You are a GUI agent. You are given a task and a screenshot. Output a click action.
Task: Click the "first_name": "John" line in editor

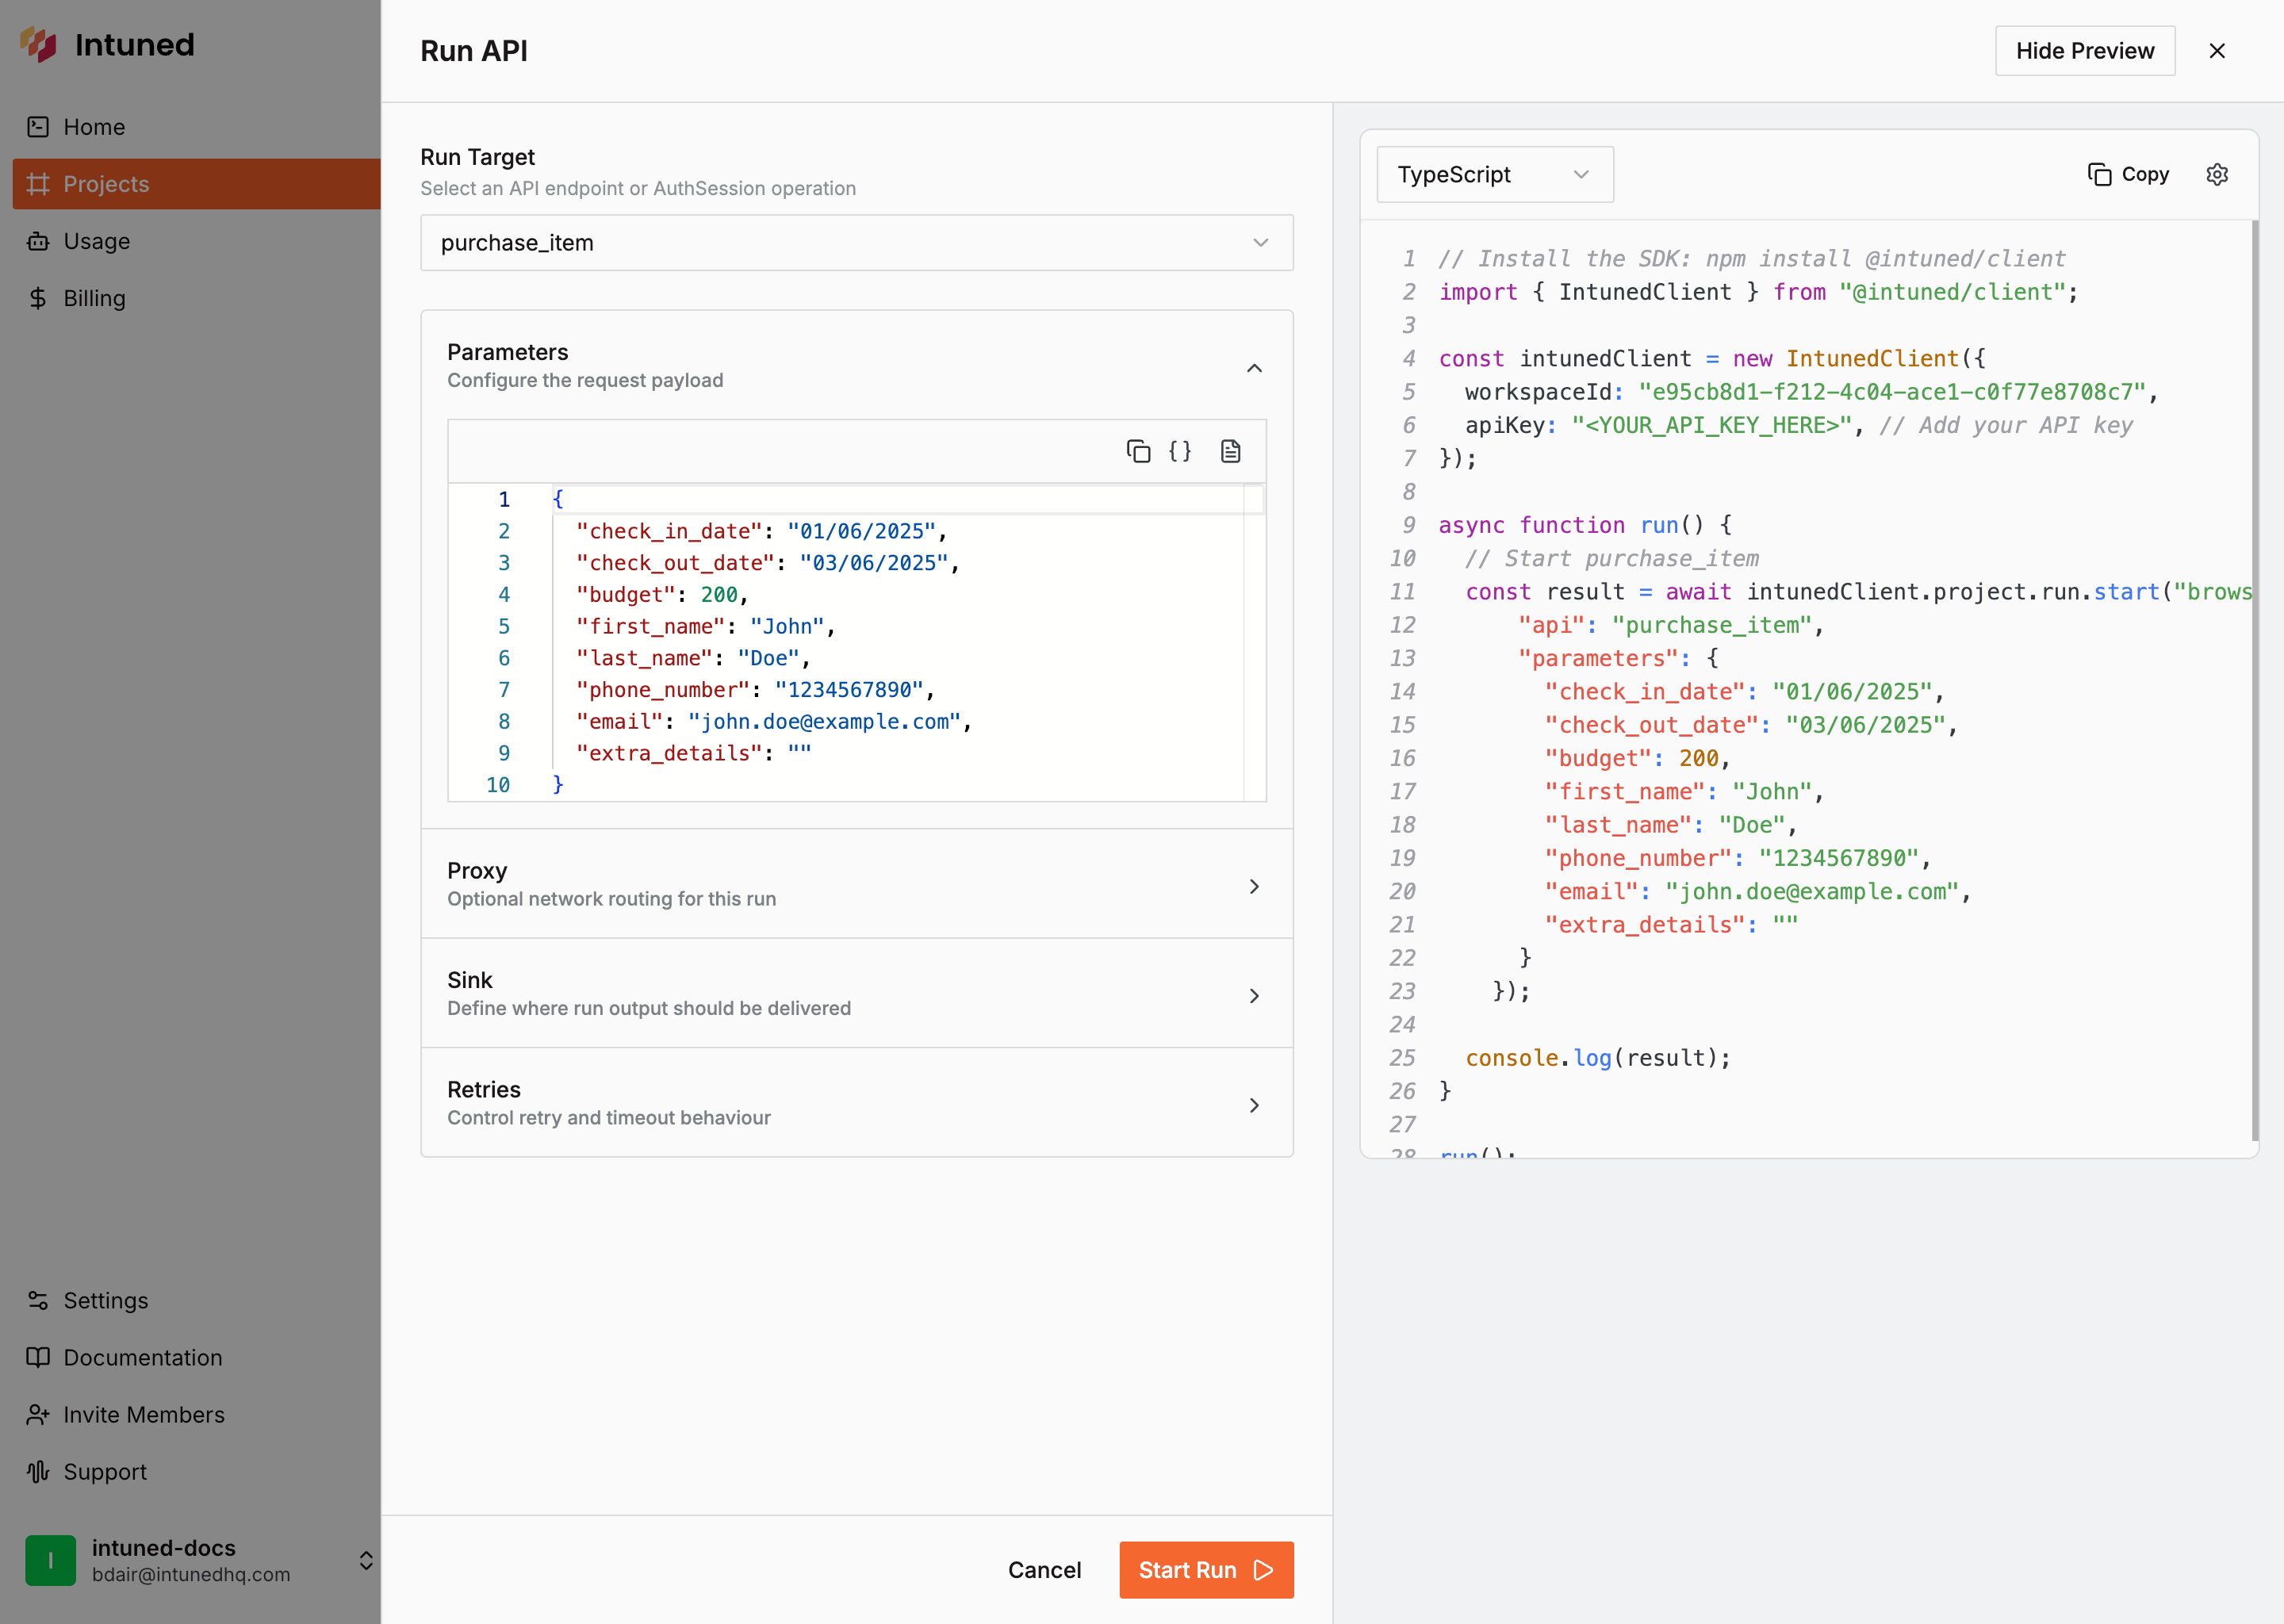pos(705,627)
